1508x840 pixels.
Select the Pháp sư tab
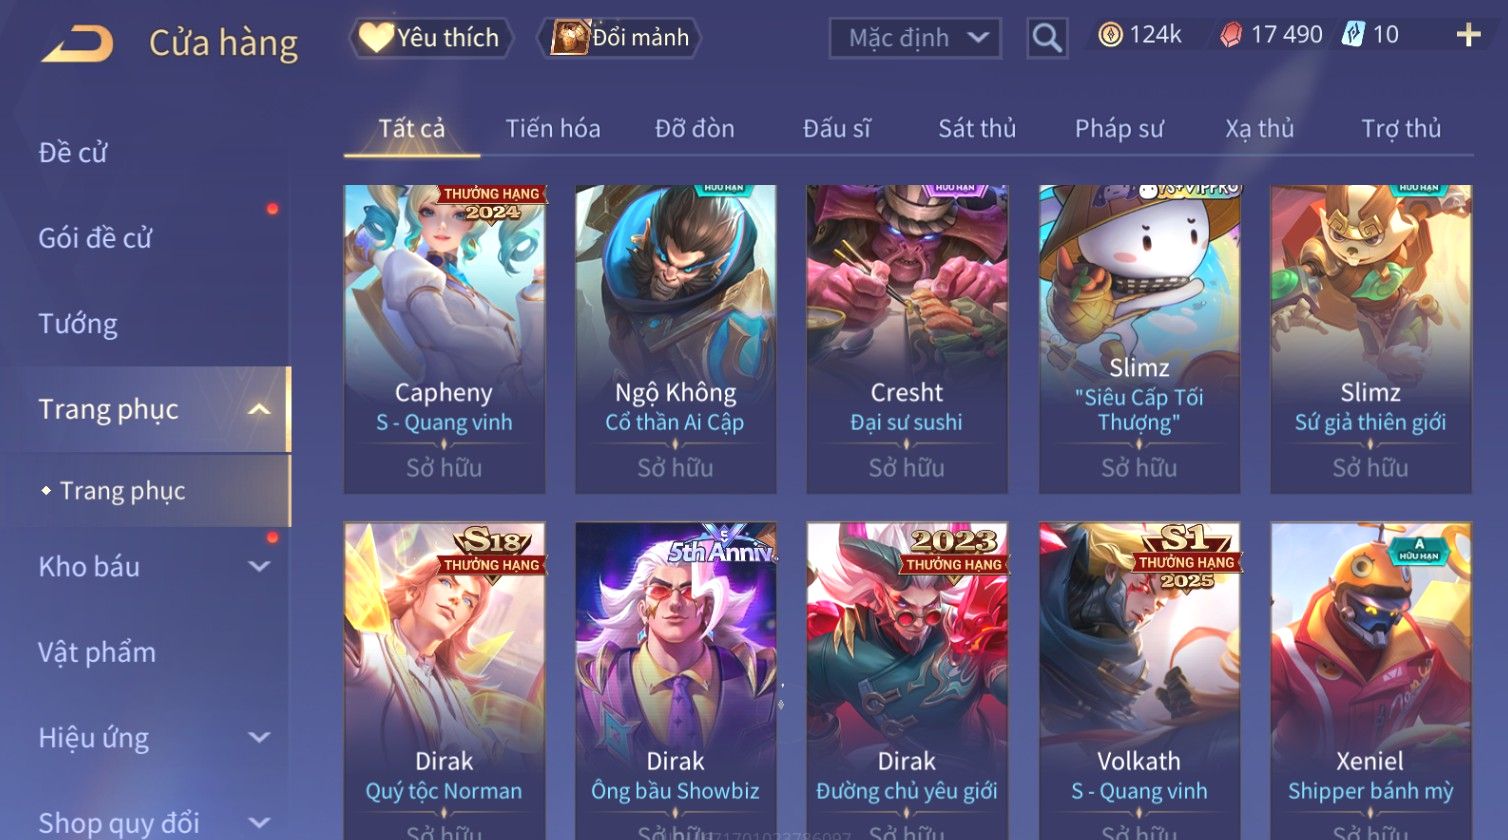(x=1119, y=129)
